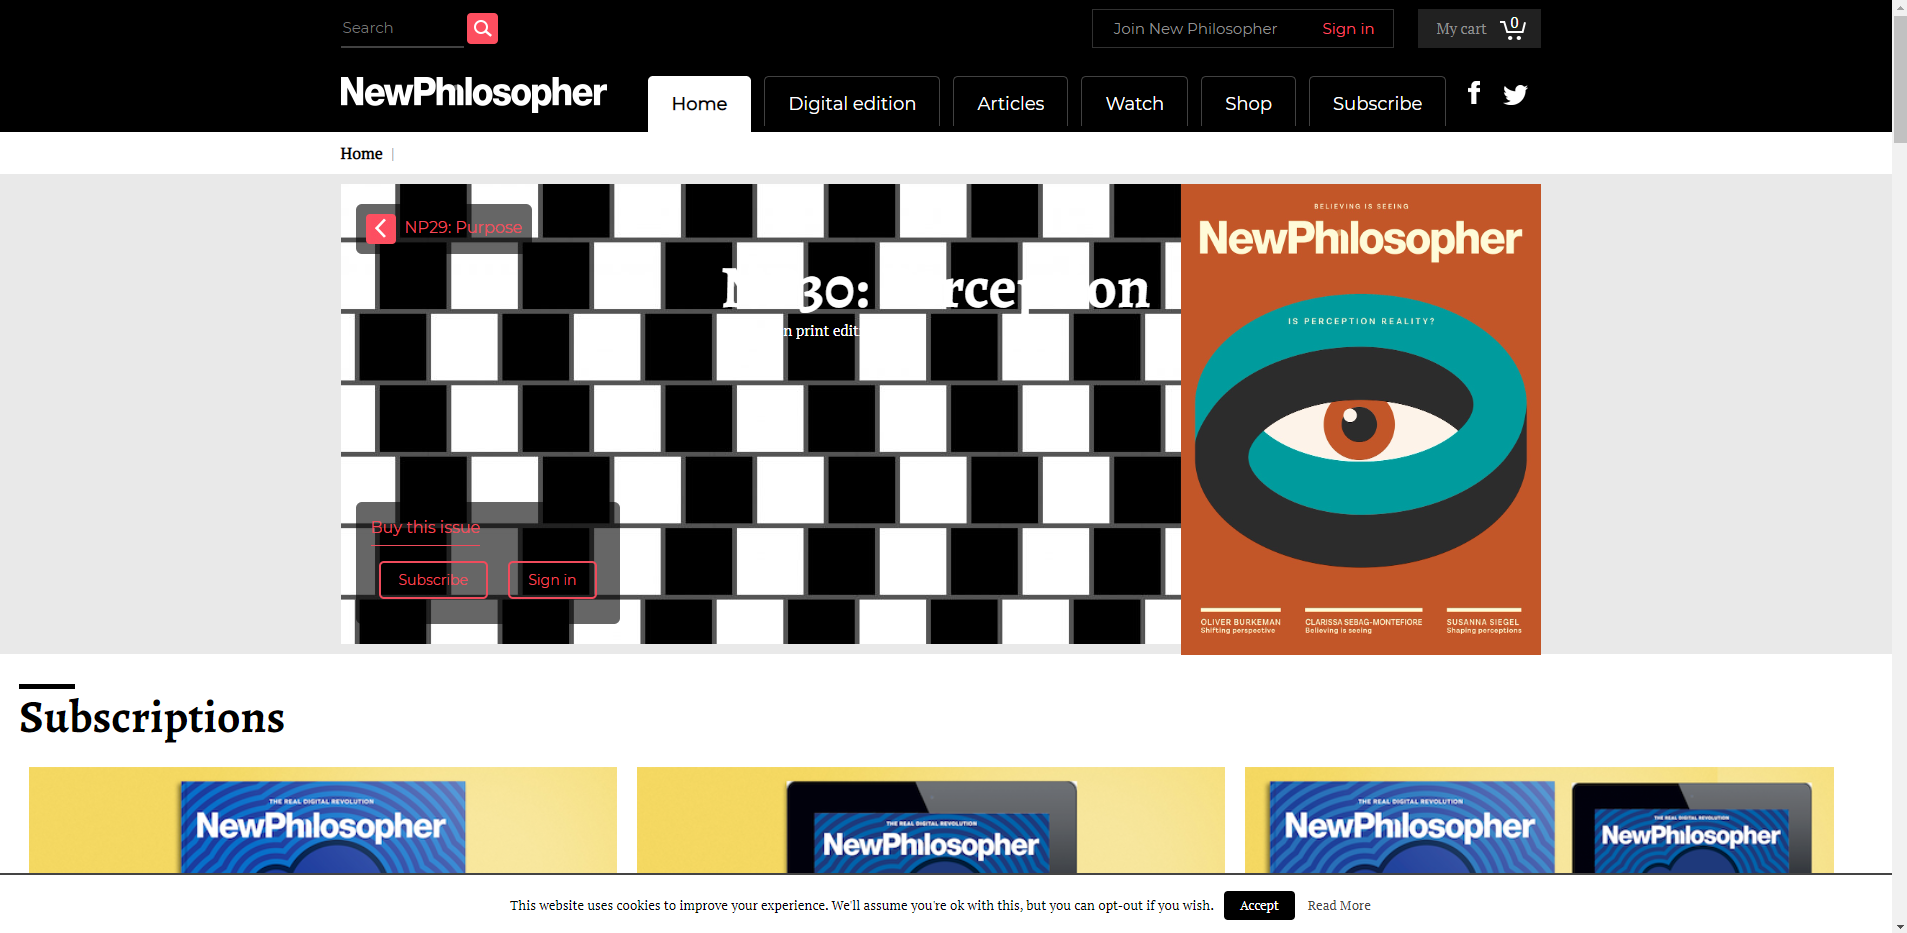
Task: Click the red search magnifier icon
Action: 482,28
